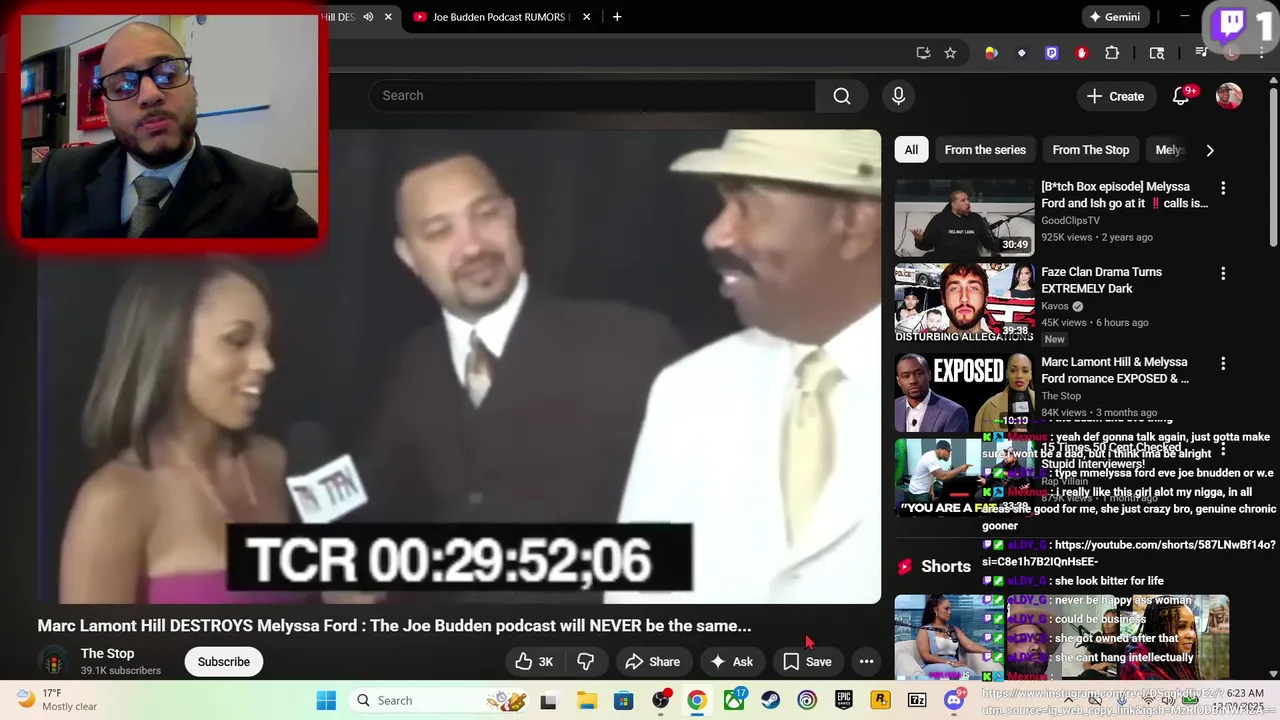1280x720 pixels.
Task: Open Xbox app from taskbar
Action: pos(734,700)
